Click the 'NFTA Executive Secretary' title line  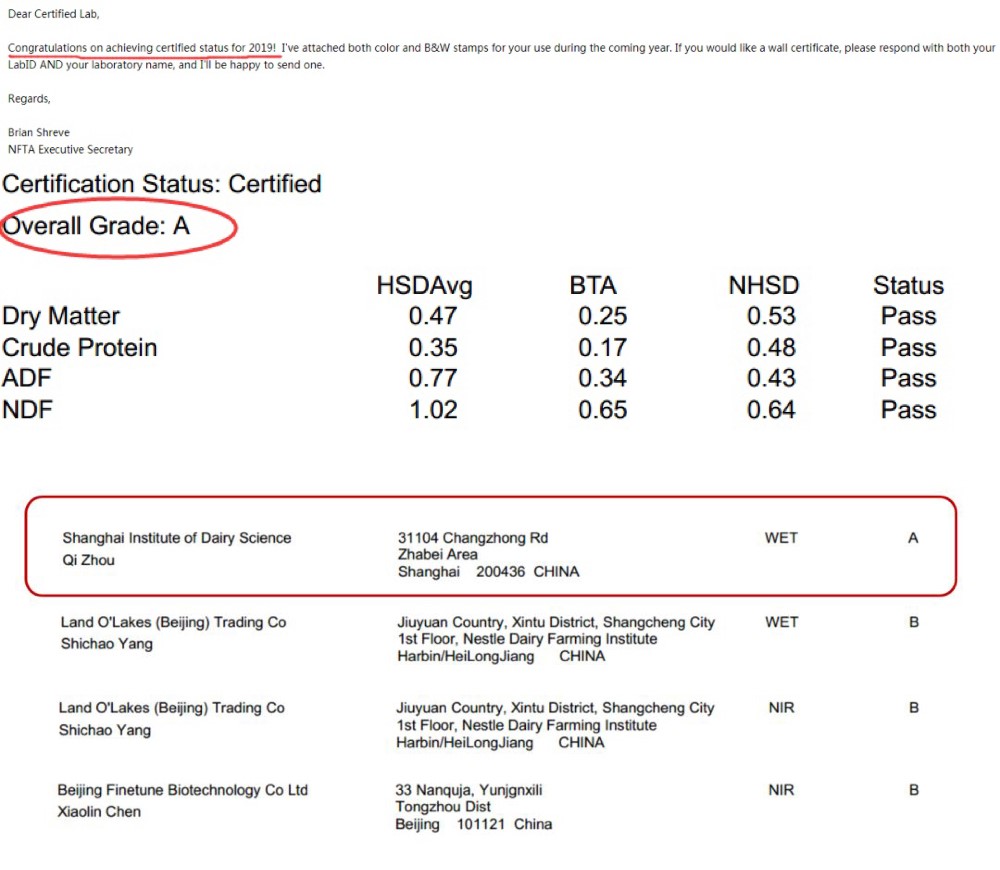click(70, 149)
